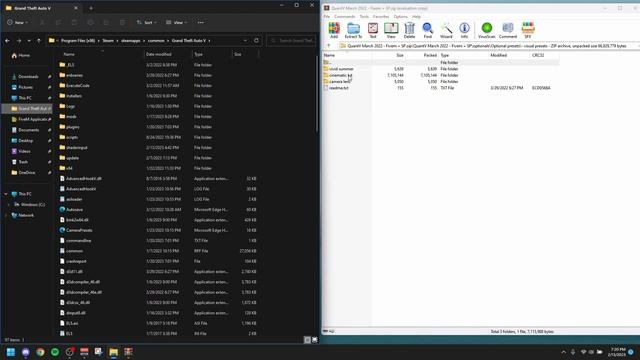Expand Windows (C:) in the navigation tree
Viewport: 640px width, 360px height.
(9, 204)
